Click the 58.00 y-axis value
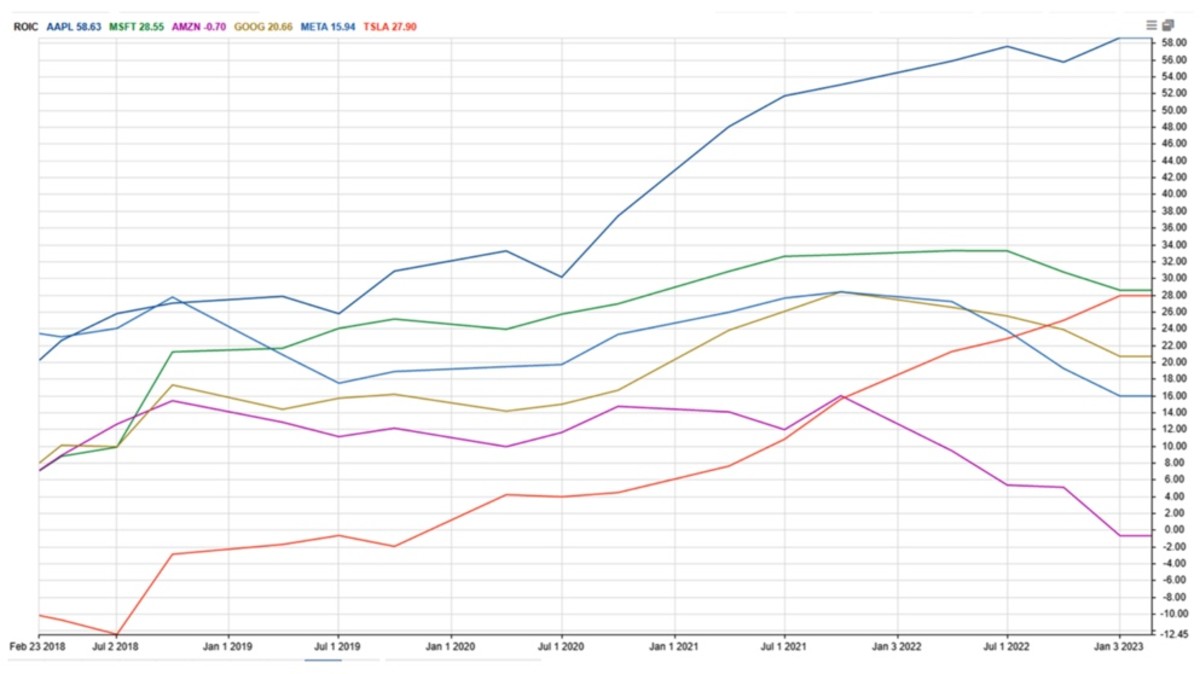This screenshot has height=674, width=1200. tap(1174, 43)
